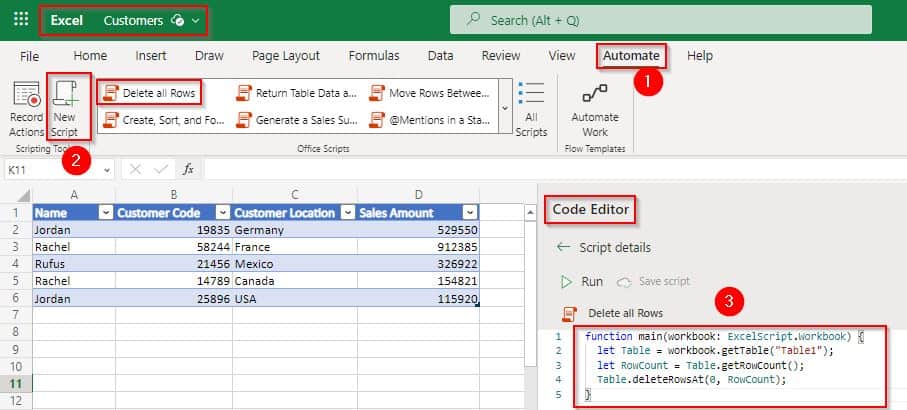Open the Help tab
The height and width of the screenshot is (410, 907).
pyautogui.click(x=699, y=56)
